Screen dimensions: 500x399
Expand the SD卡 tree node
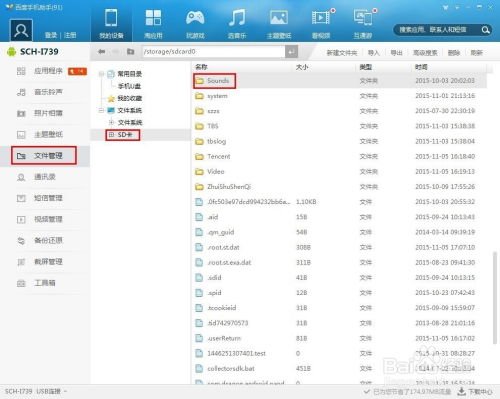(x=111, y=135)
